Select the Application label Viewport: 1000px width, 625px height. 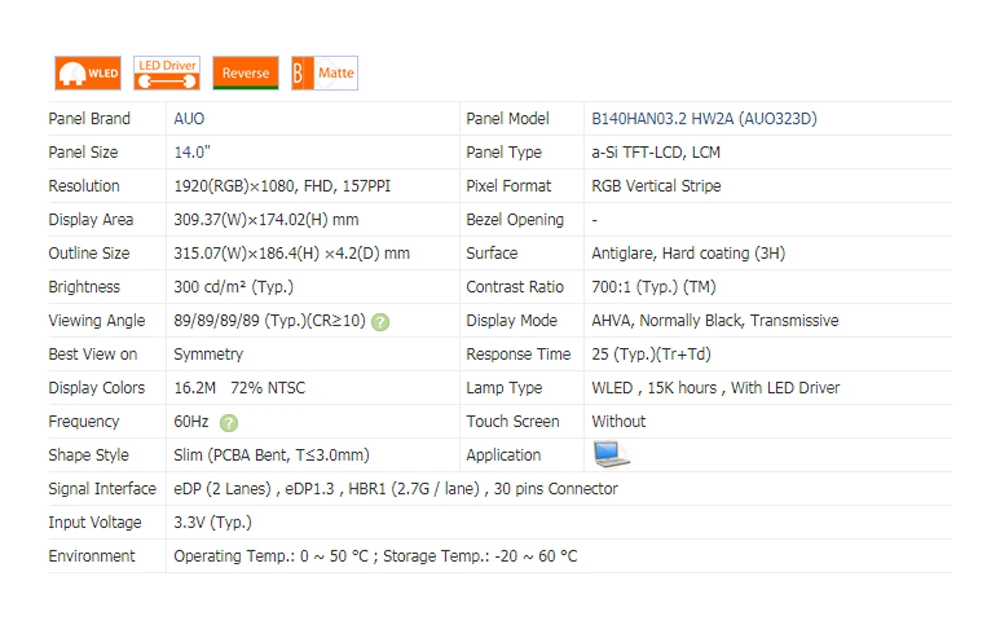click(x=503, y=455)
